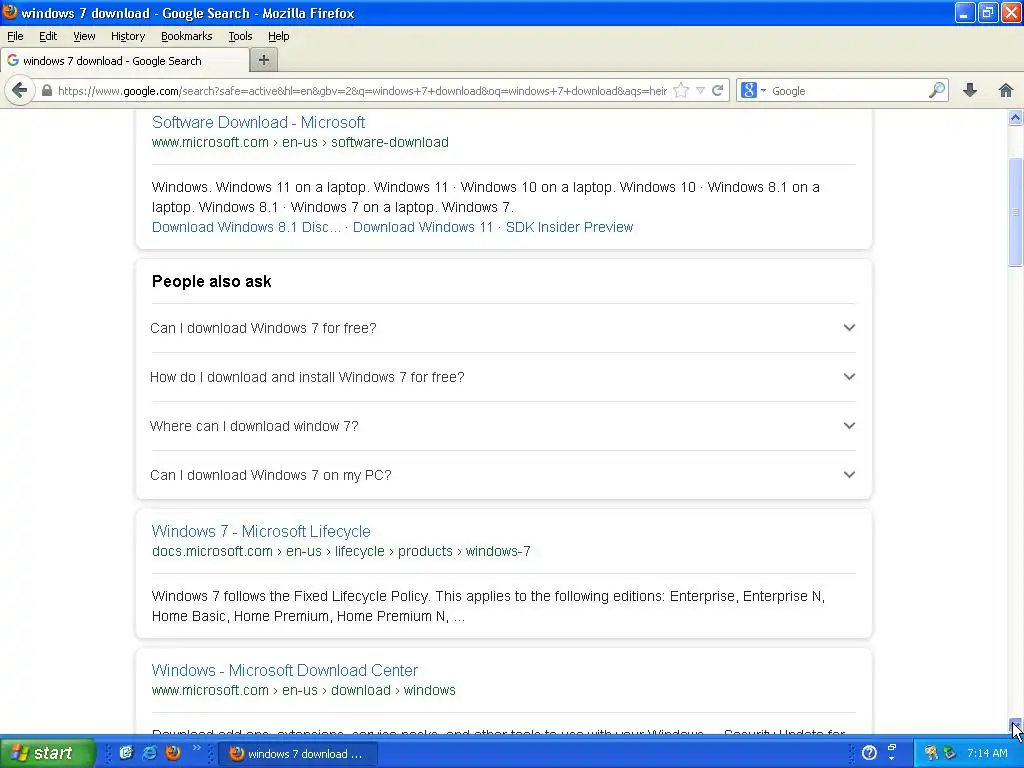
Task: Open the URL history dropdown arrow
Action: pos(700,91)
